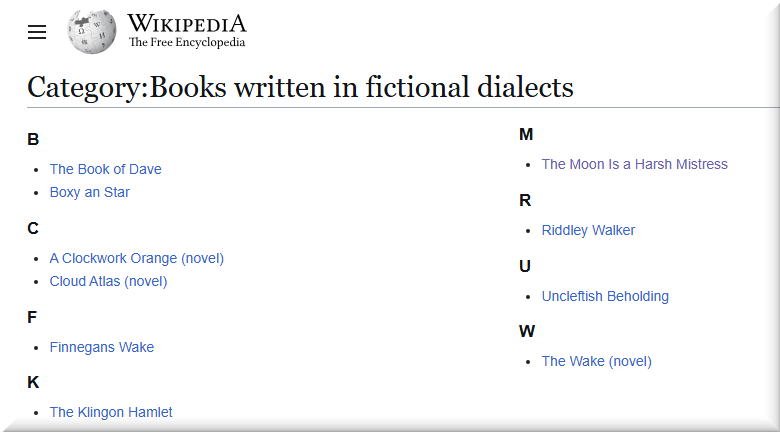Visit the Finnegans Wake article
The width and height of the screenshot is (780, 432).
[102, 347]
